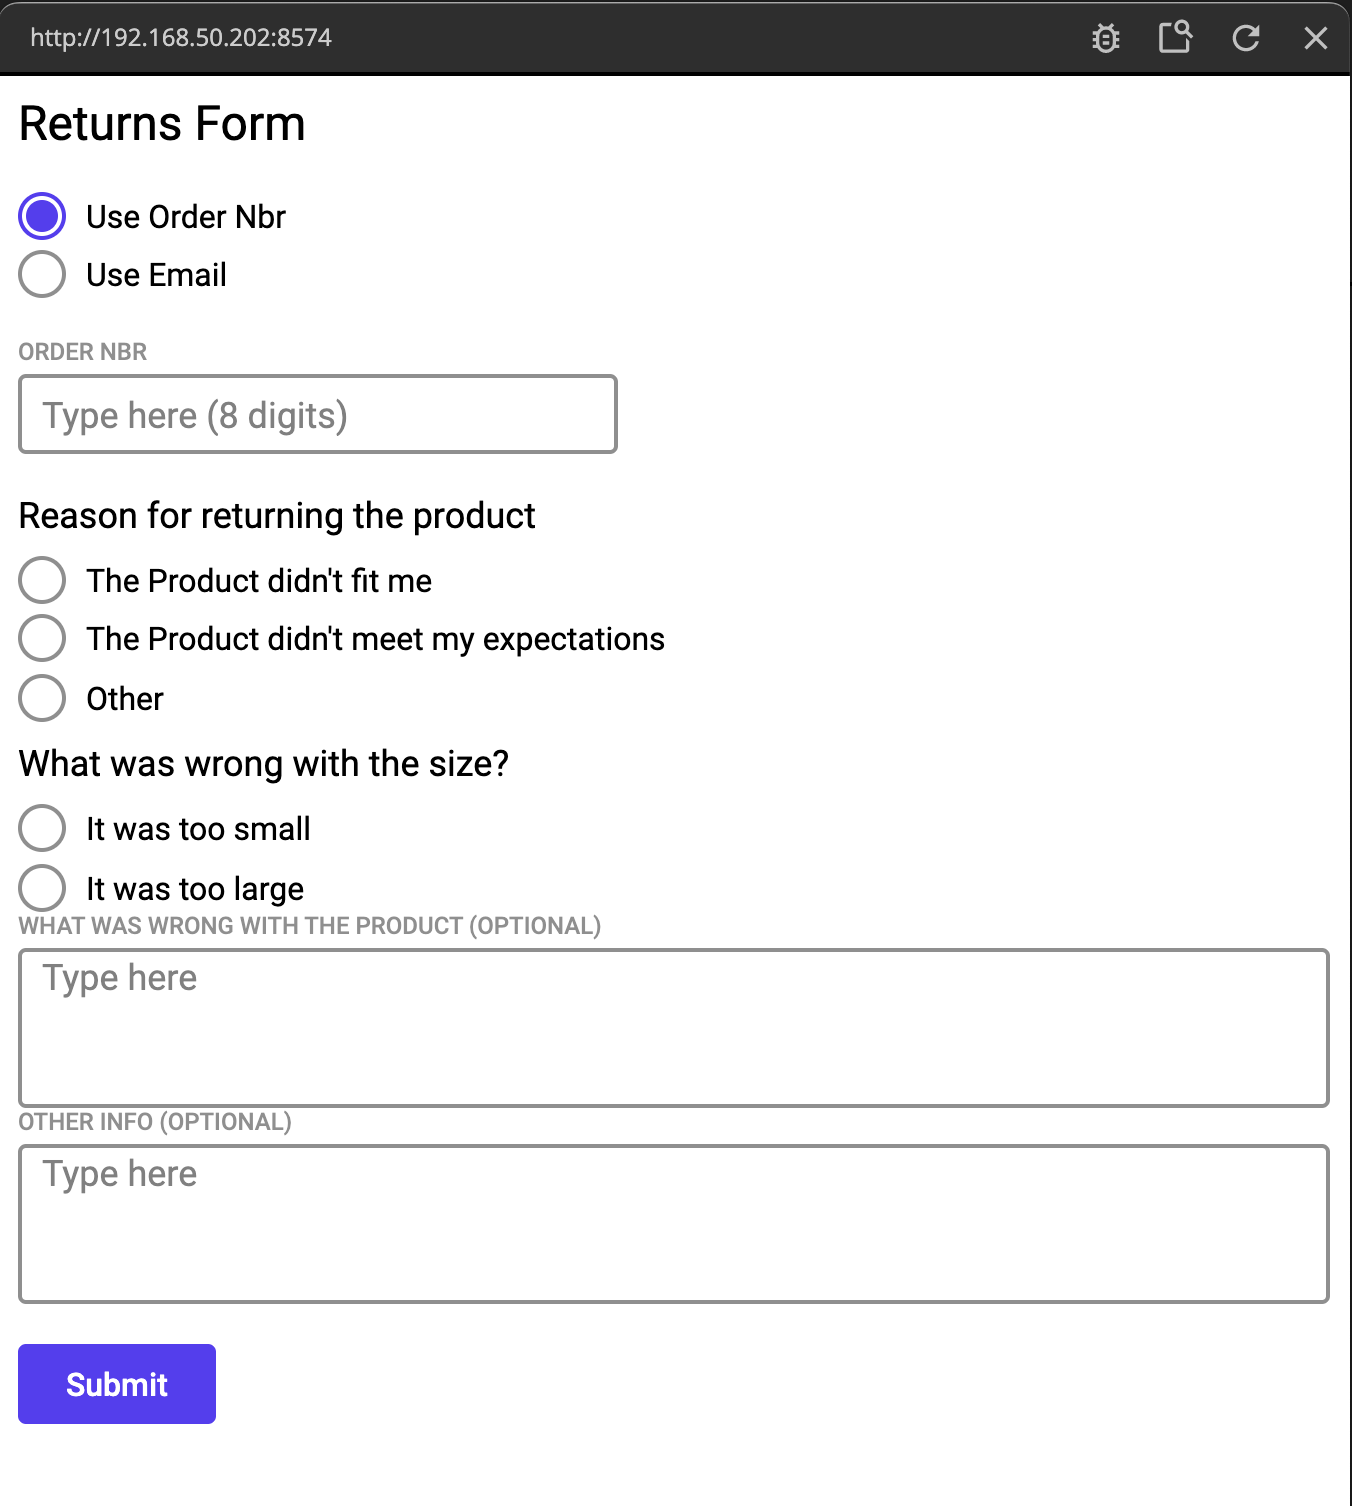Select the Use Email radio button
This screenshot has width=1352, height=1506.
[42, 274]
